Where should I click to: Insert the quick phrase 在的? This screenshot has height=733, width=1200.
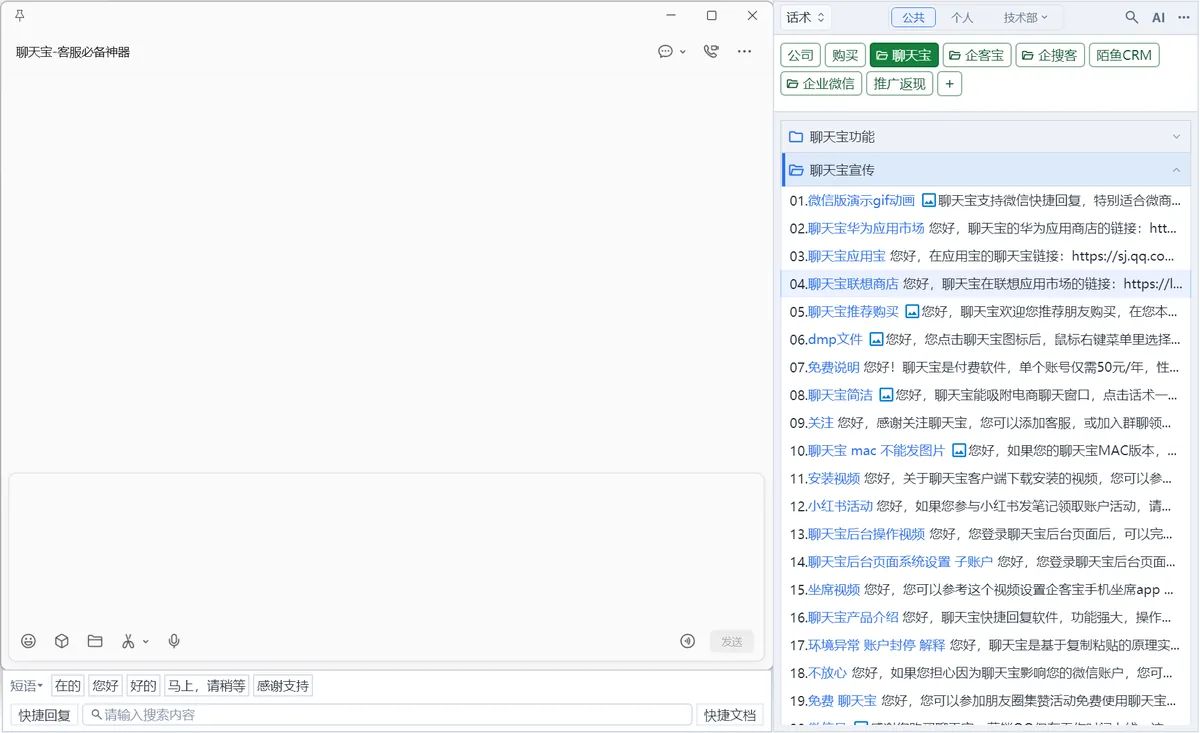click(68, 685)
